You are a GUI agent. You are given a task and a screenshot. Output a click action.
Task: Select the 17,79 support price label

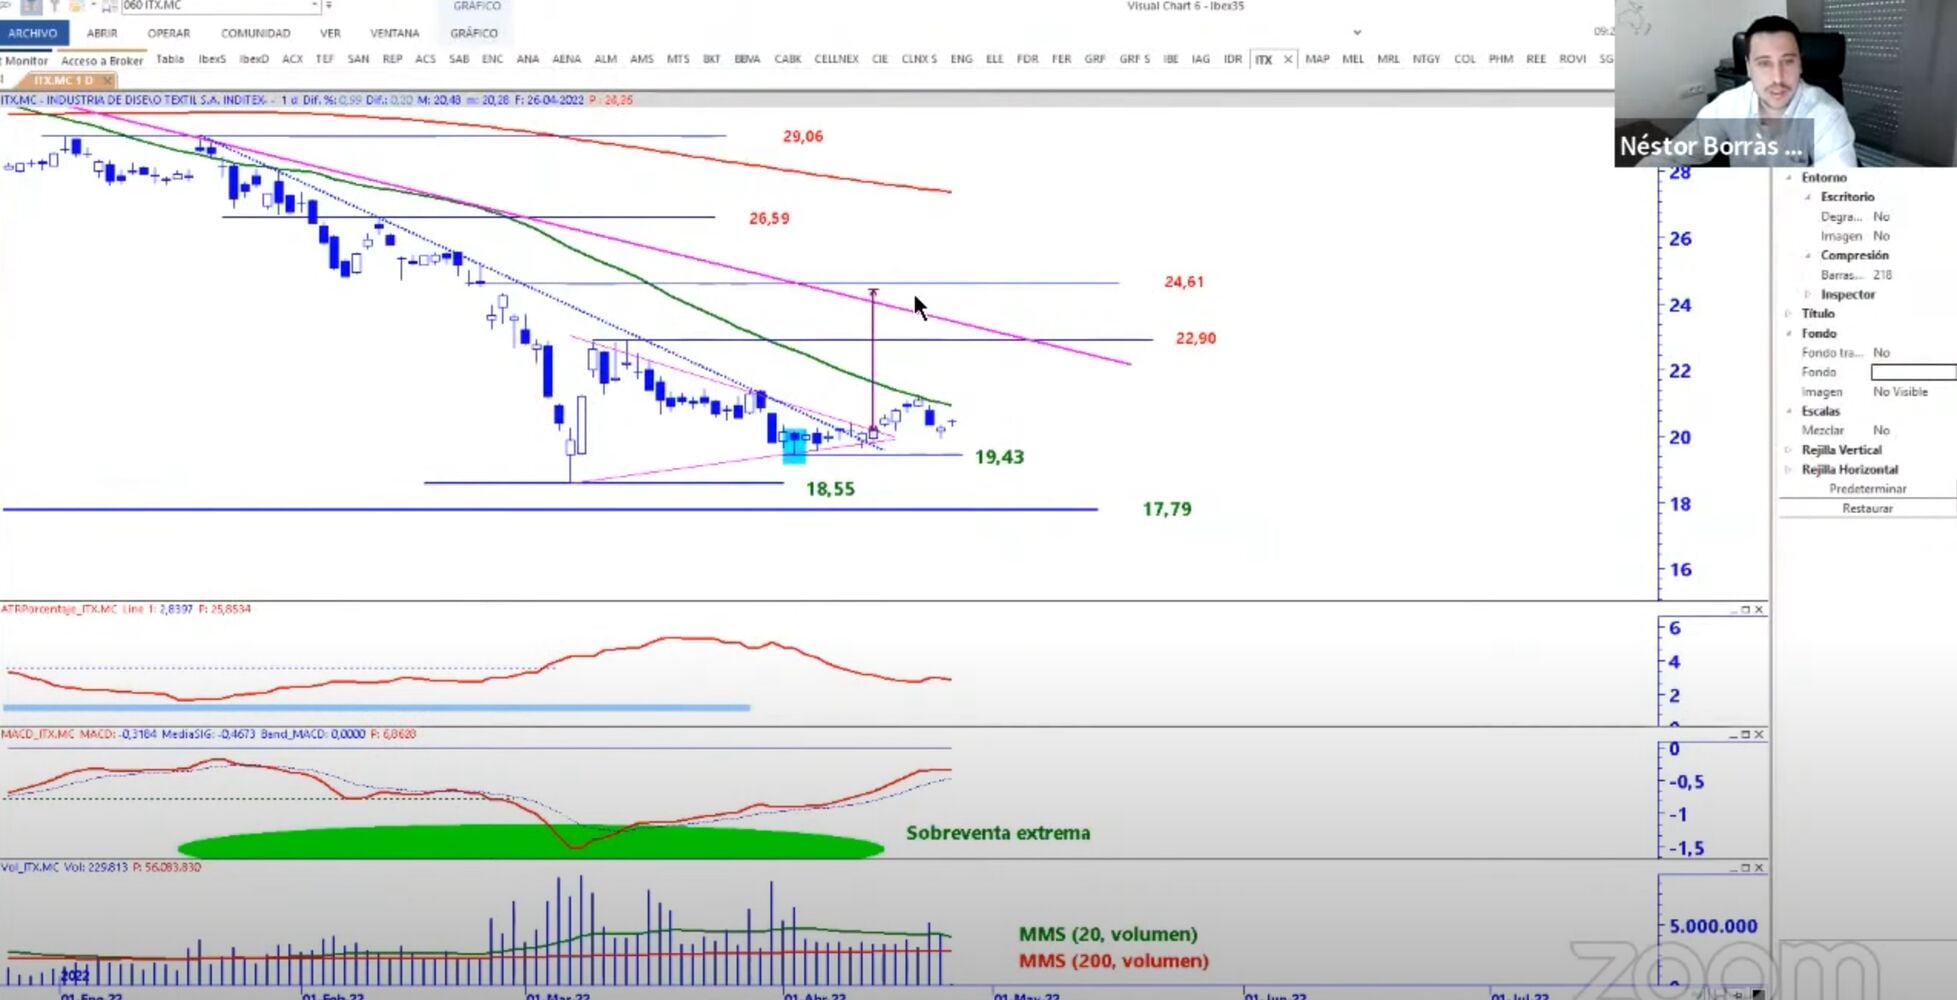[x=1167, y=509]
